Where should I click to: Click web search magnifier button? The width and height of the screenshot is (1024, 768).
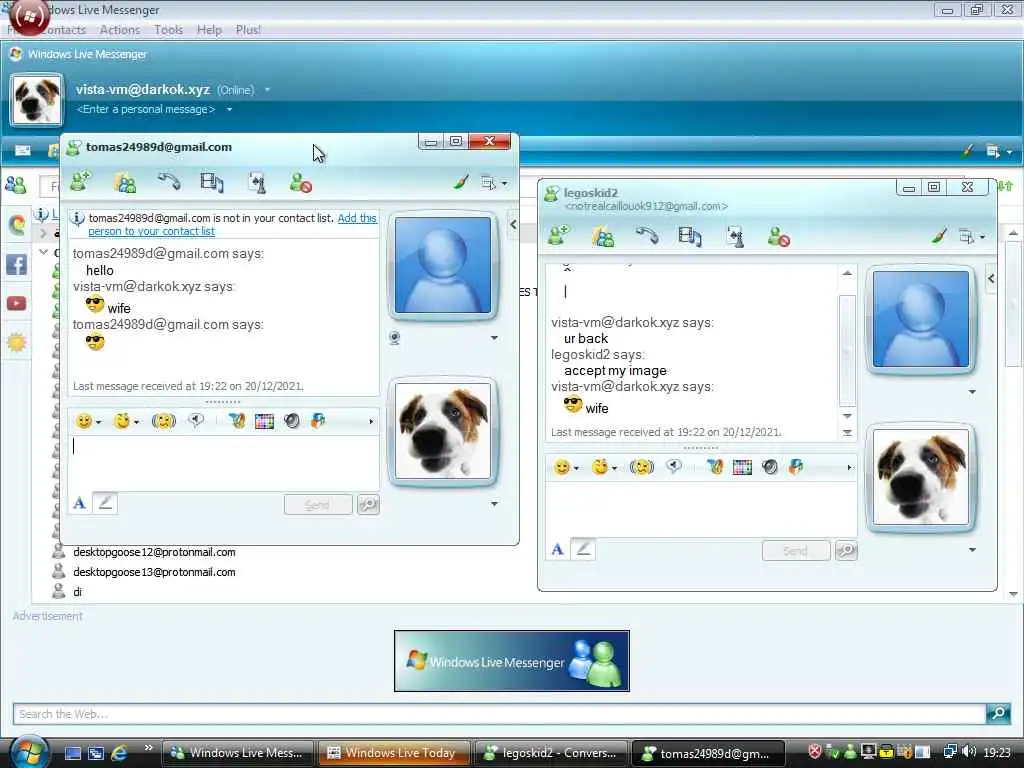tap(998, 713)
